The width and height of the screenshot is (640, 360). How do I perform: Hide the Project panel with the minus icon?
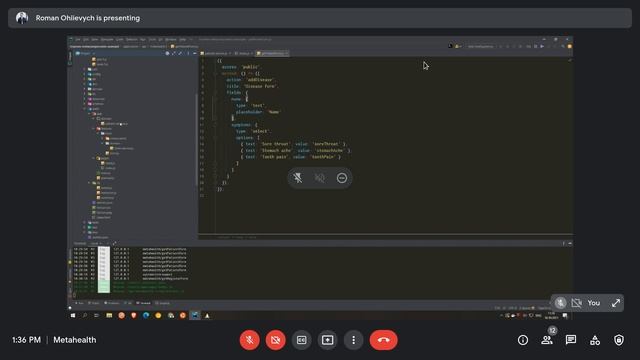coord(194,53)
